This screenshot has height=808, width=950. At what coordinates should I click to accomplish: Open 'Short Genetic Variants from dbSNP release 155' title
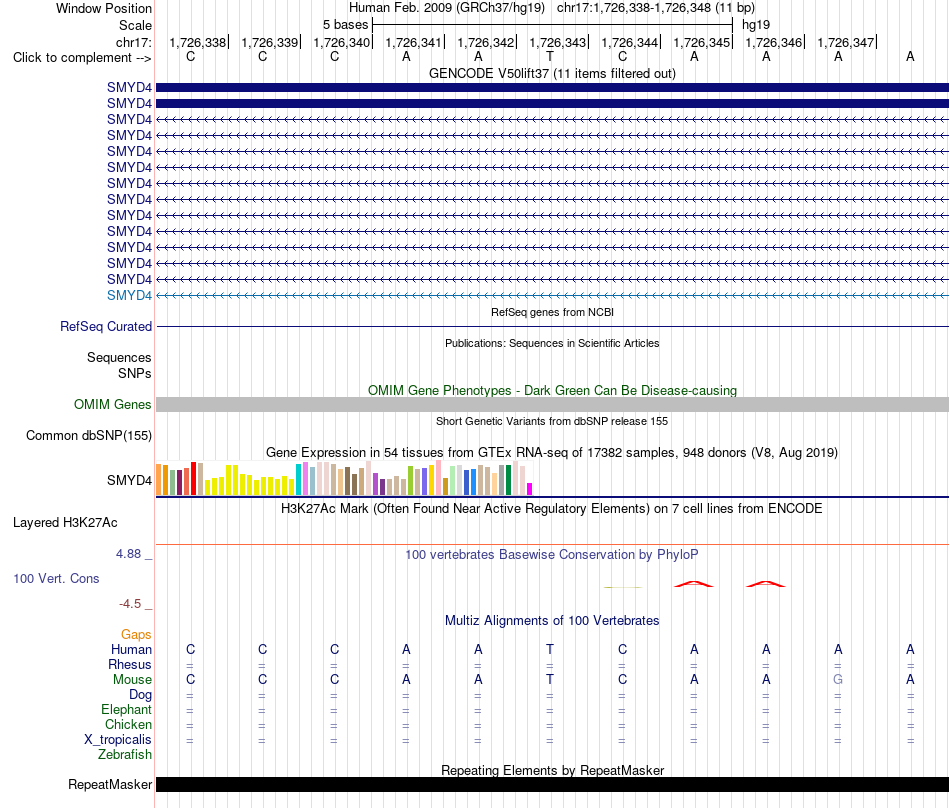click(x=552, y=422)
